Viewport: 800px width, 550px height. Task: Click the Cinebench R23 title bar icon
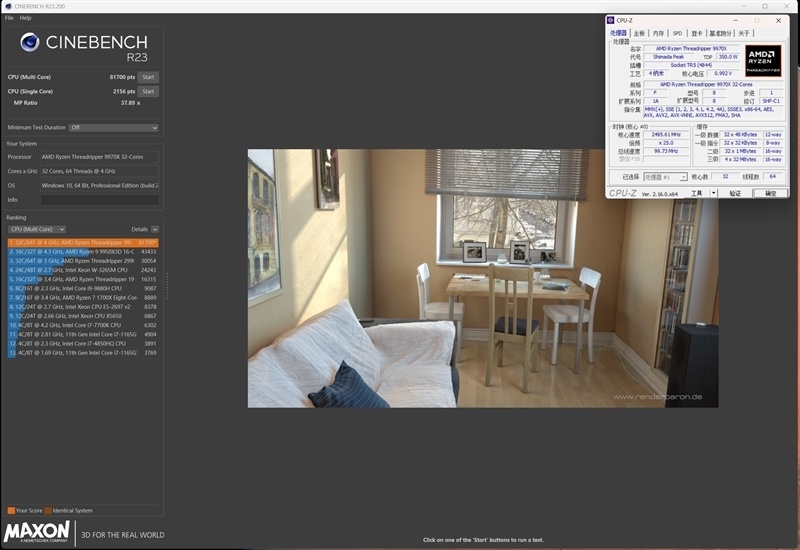tap(6, 6)
